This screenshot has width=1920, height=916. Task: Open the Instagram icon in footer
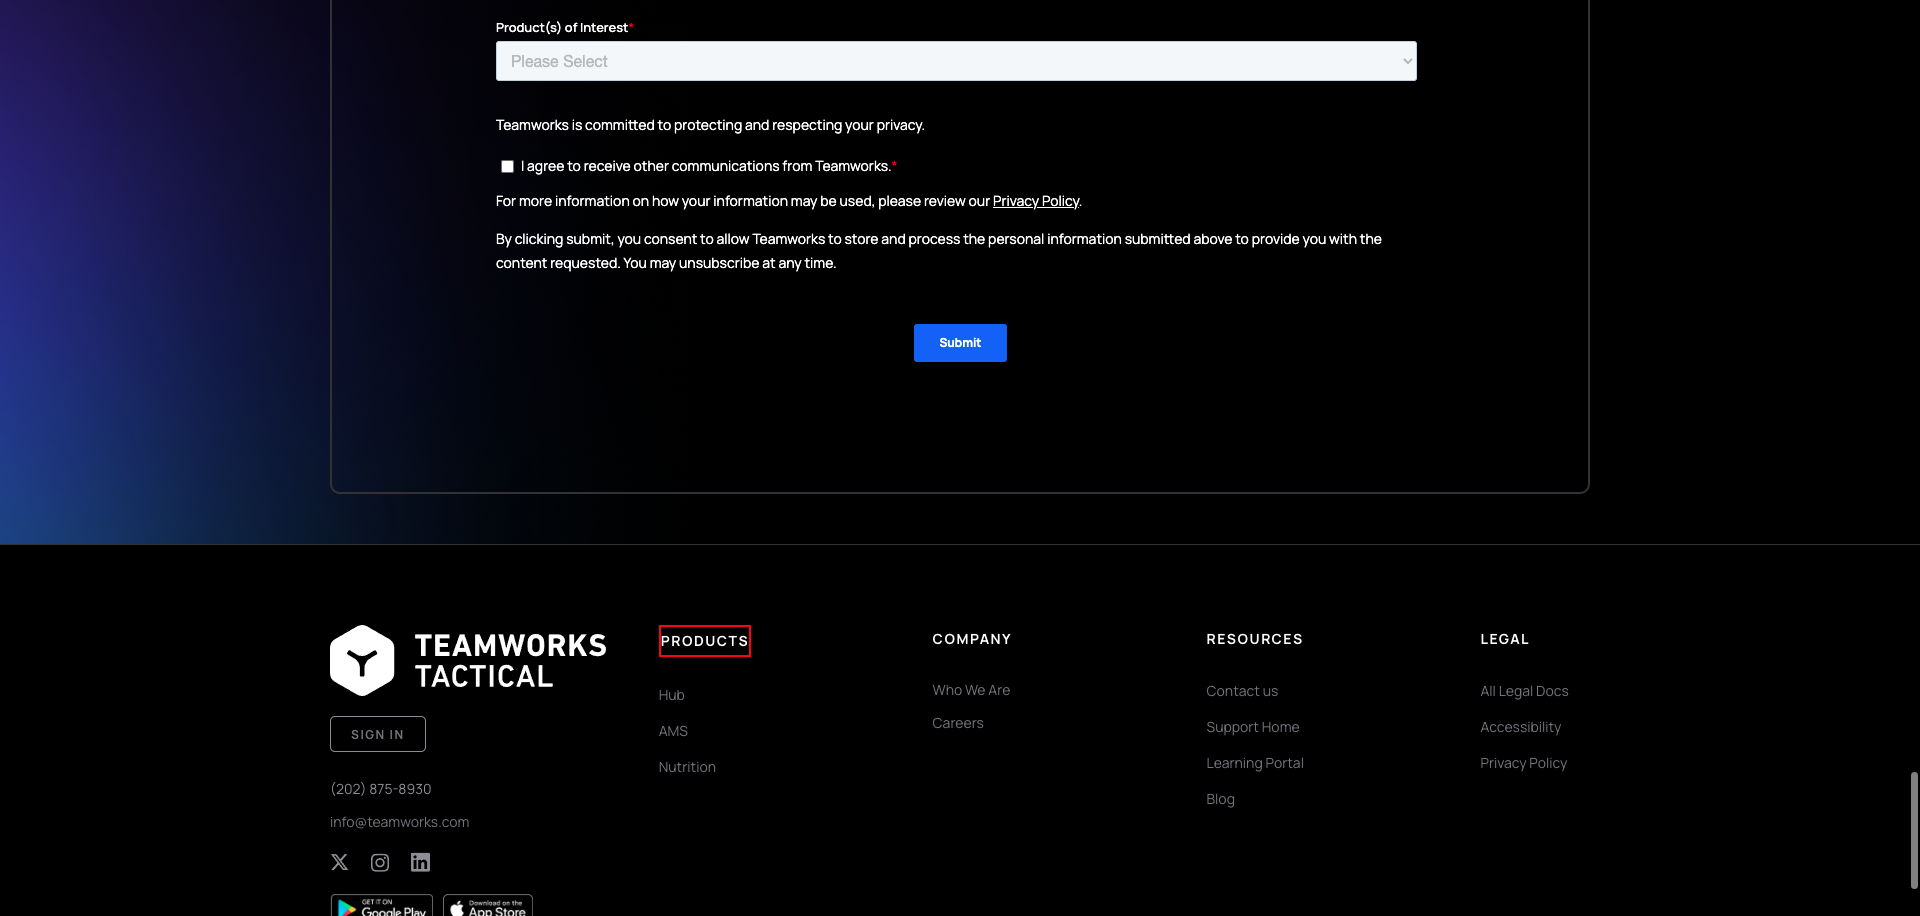(x=379, y=862)
